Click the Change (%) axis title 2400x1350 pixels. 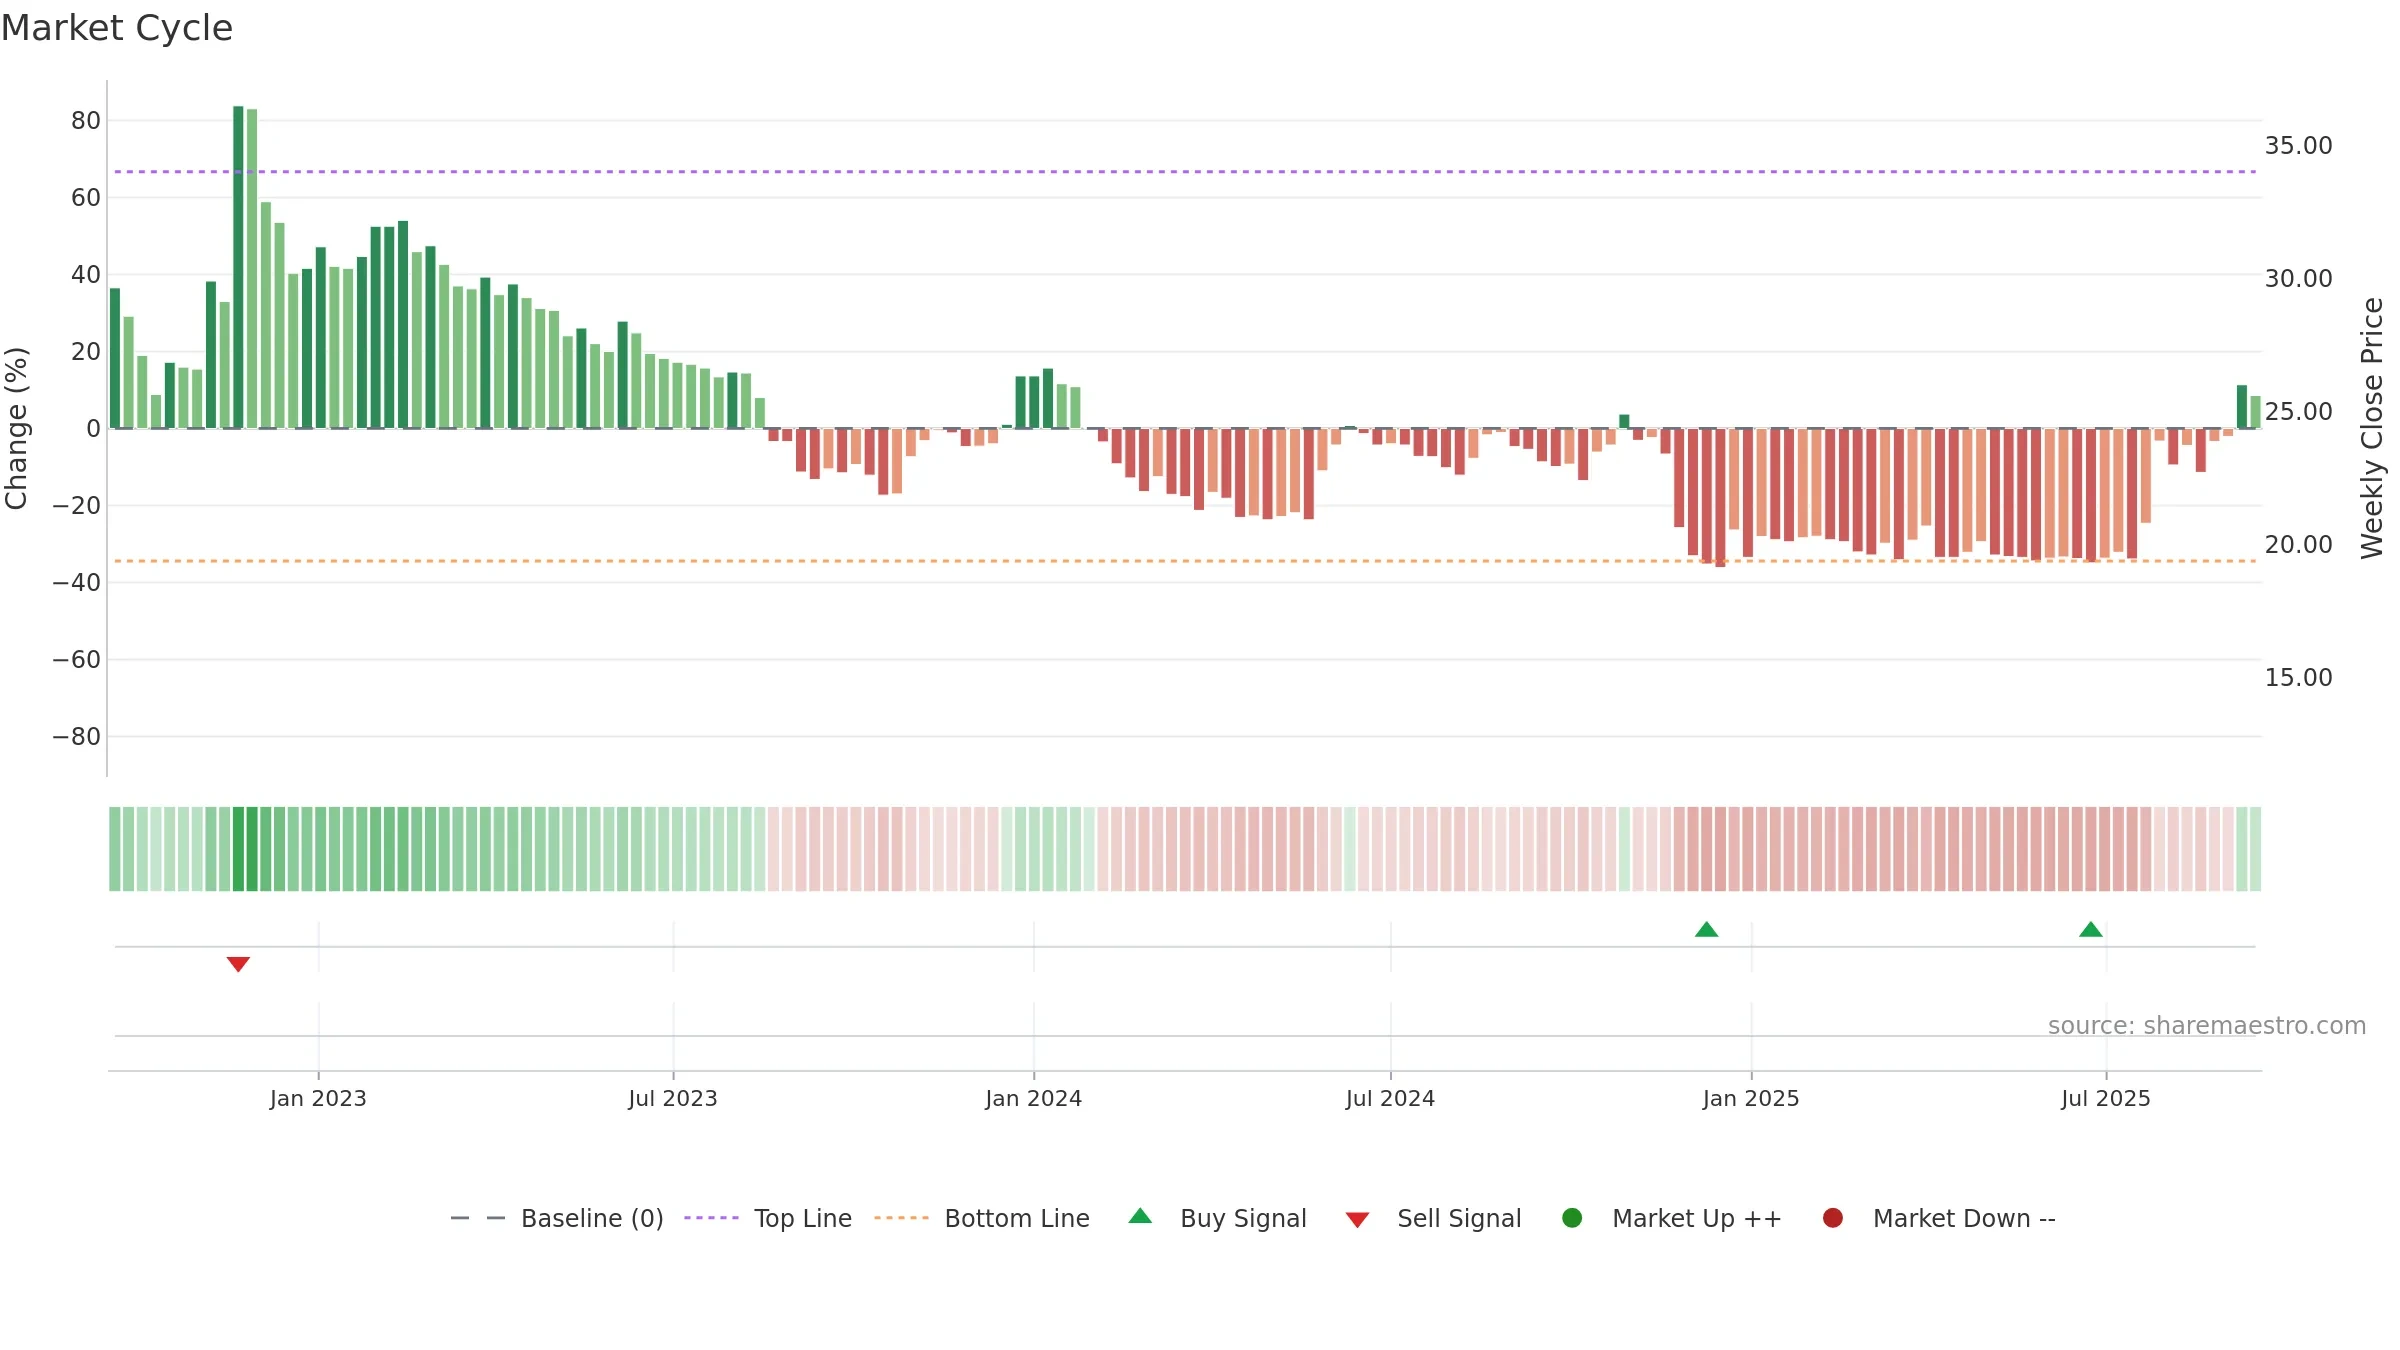click(x=16, y=428)
